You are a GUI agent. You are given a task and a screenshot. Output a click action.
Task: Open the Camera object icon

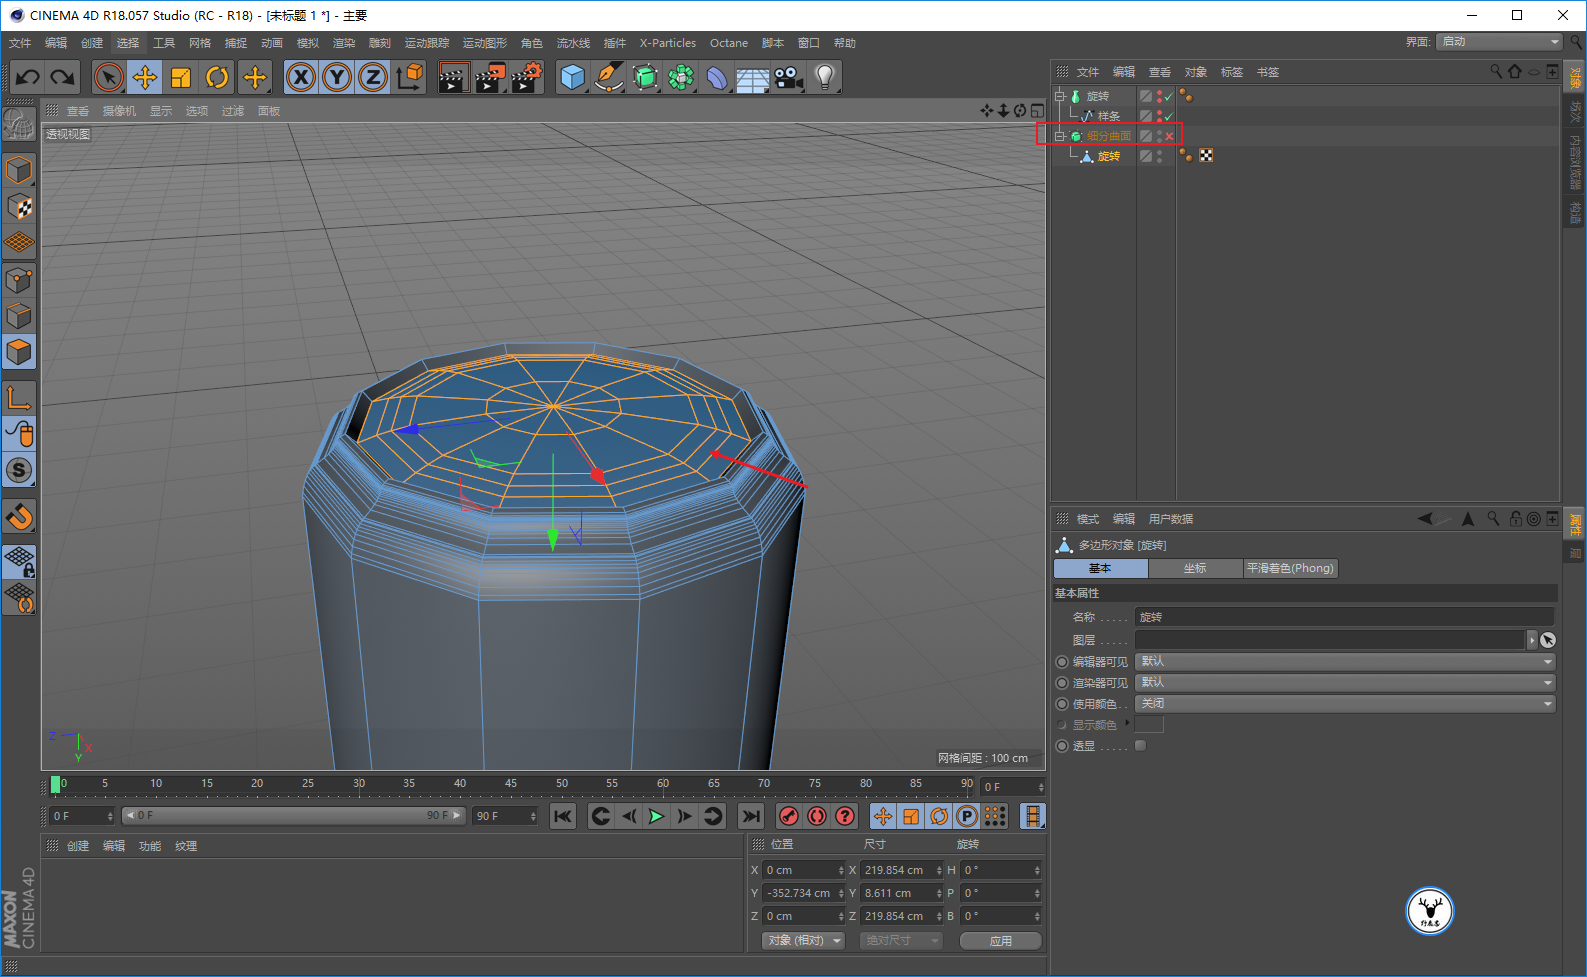click(x=788, y=77)
